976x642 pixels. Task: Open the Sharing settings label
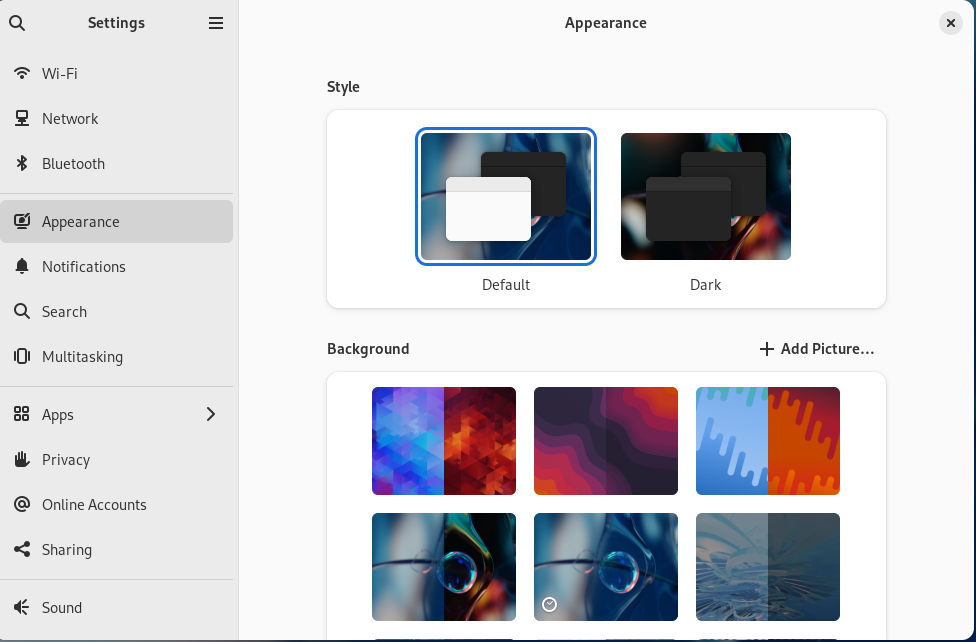pyautogui.click(x=67, y=549)
